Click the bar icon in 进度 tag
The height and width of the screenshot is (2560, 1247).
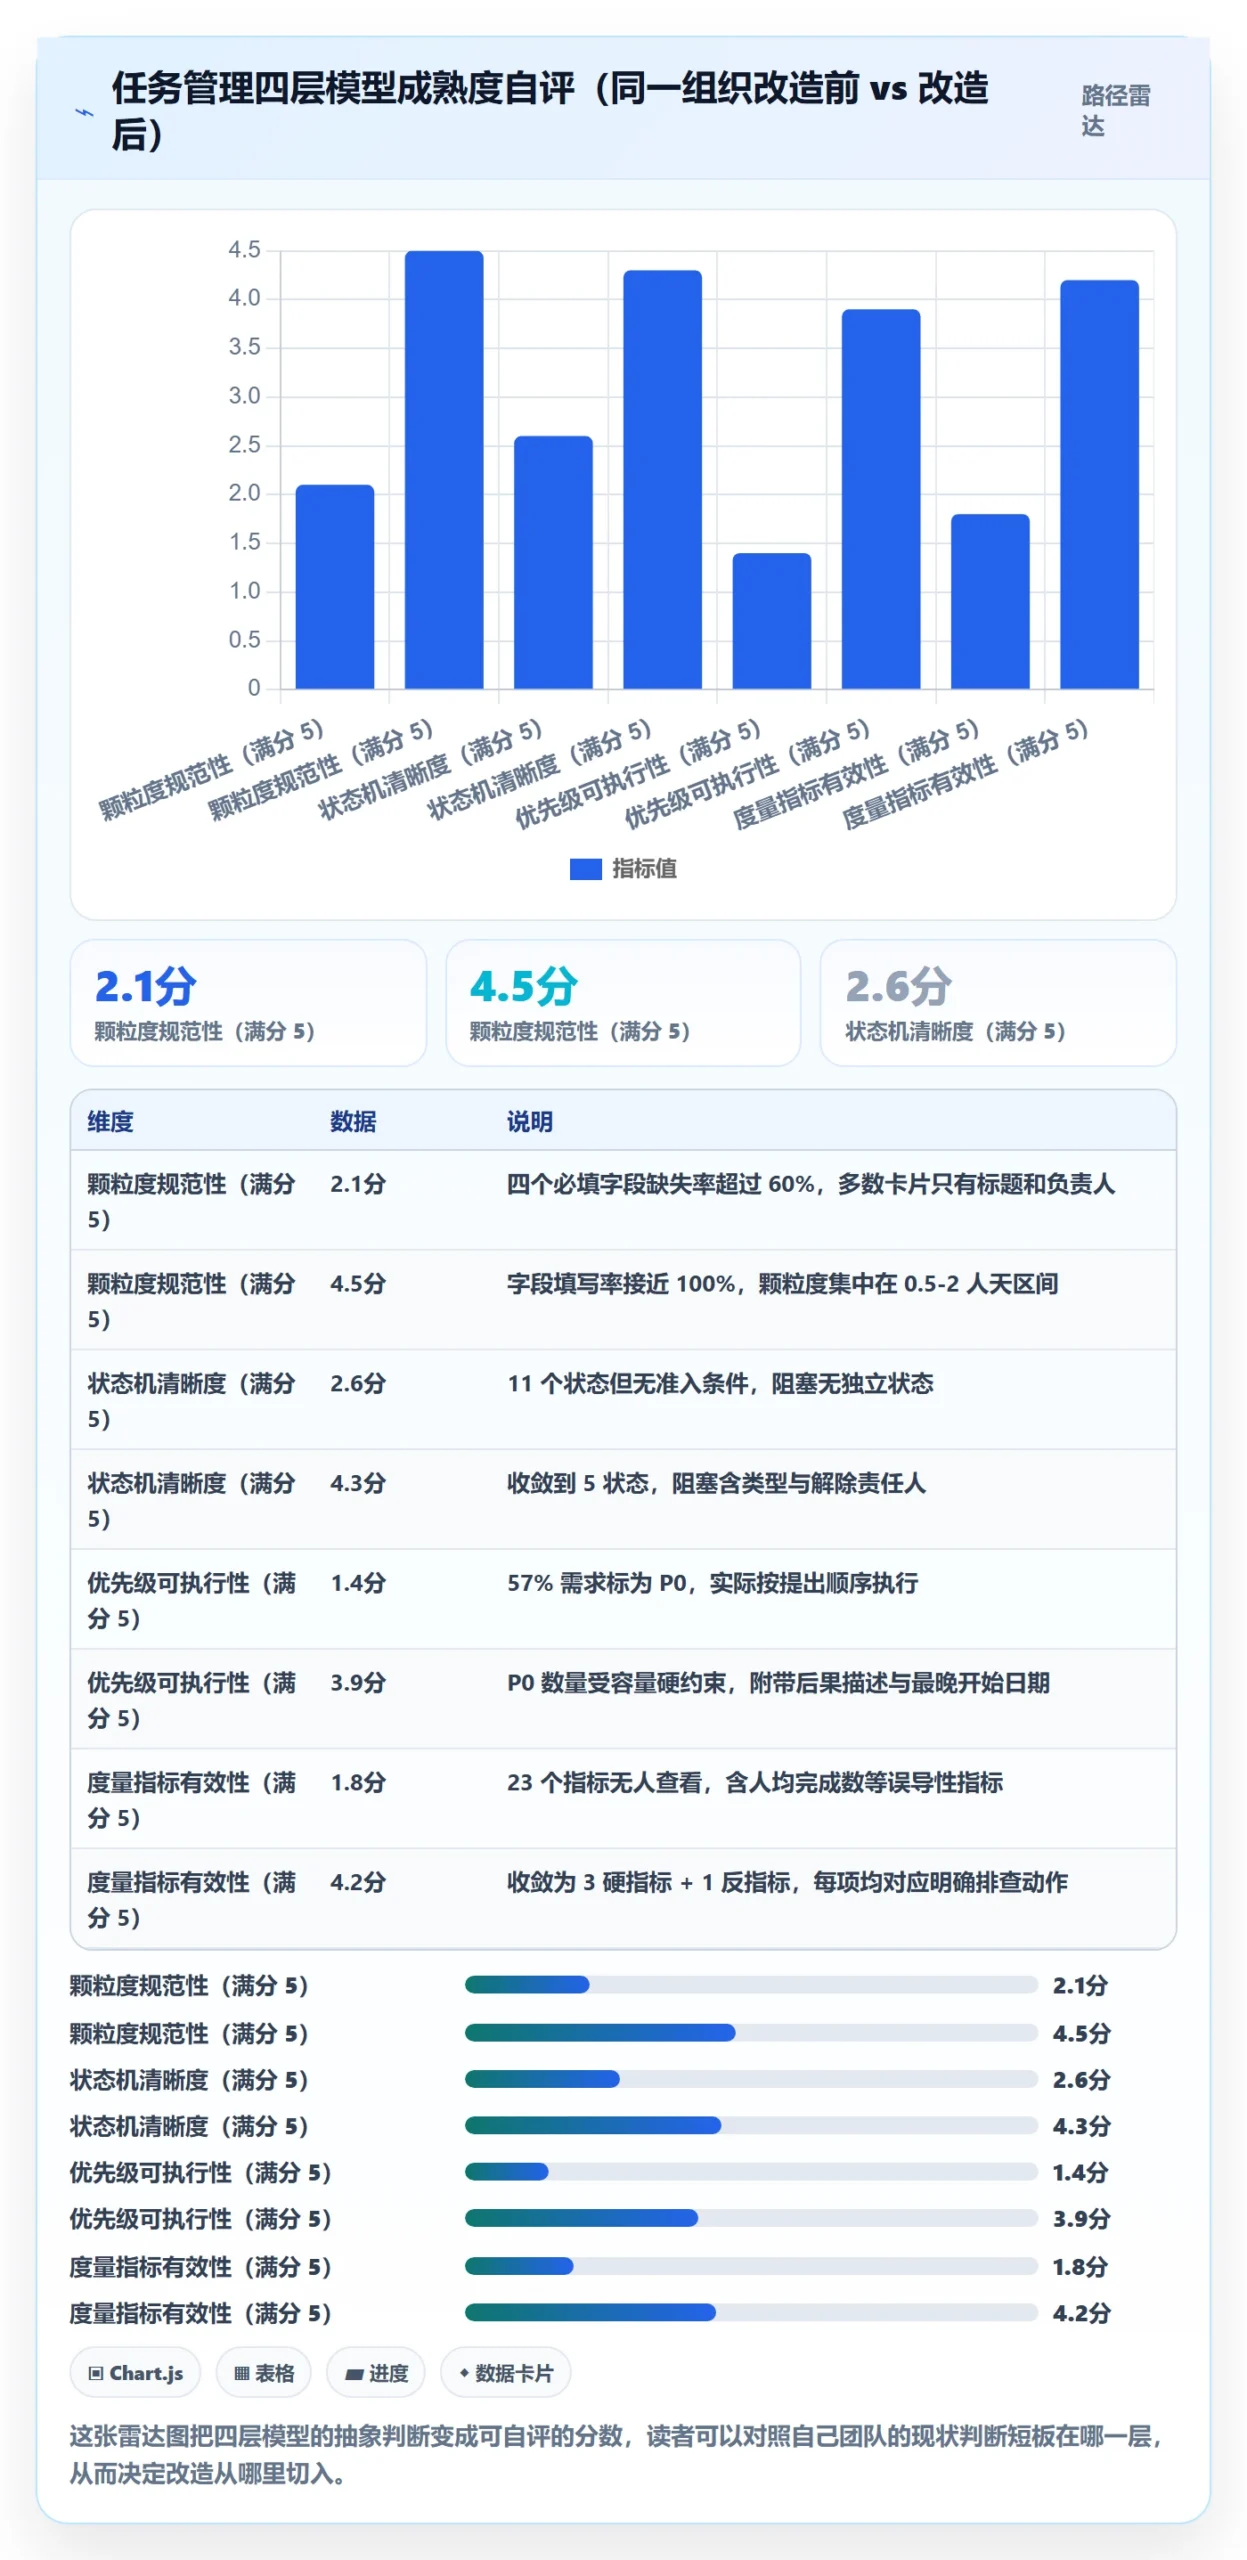point(354,2374)
